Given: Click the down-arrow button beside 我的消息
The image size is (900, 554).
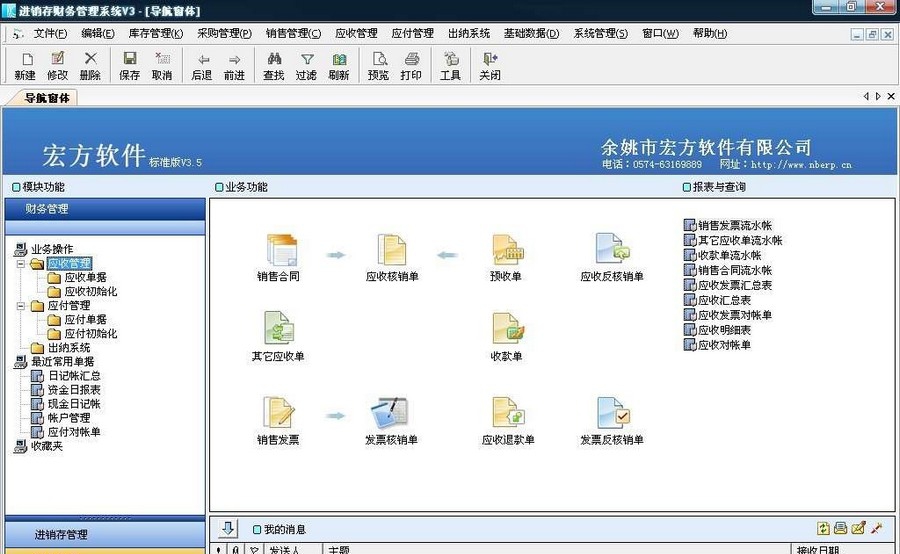Looking at the screenshot, I should [228, 529].
